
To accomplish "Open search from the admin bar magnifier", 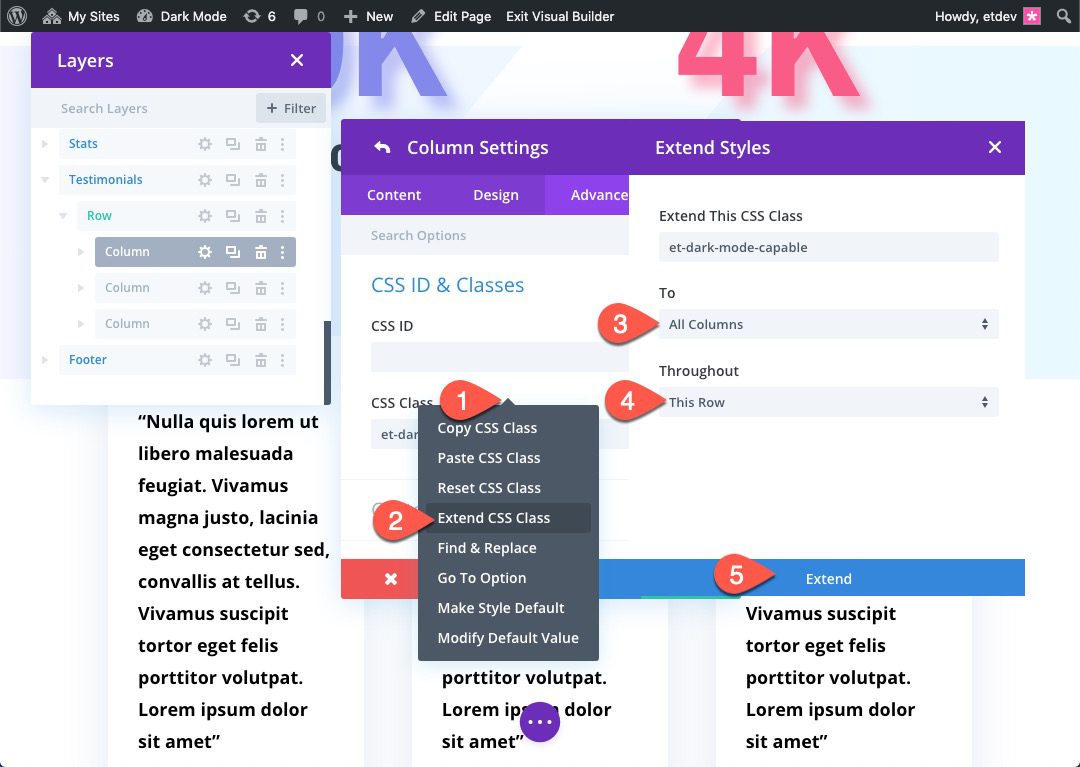I will 1063,15.
